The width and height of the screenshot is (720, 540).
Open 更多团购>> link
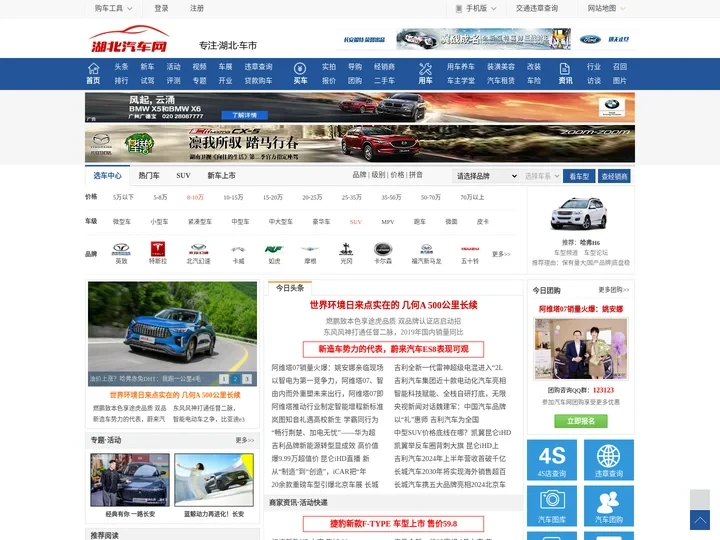613,290
